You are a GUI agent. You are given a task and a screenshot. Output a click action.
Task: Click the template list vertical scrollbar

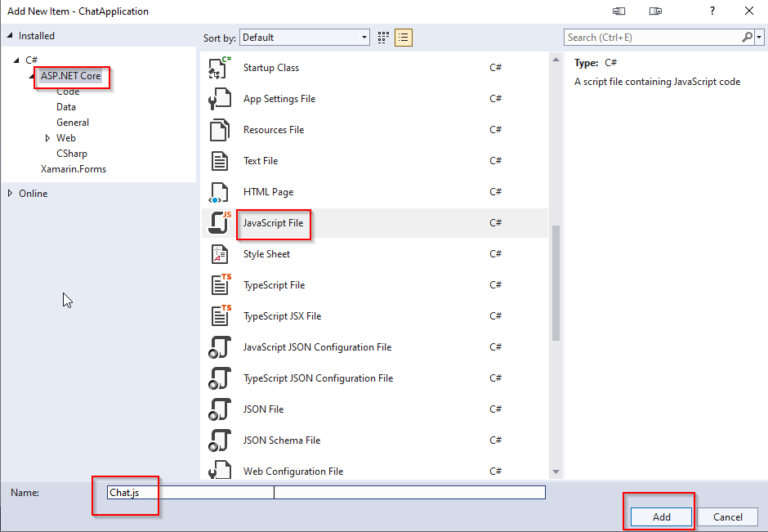click(556, 280)
